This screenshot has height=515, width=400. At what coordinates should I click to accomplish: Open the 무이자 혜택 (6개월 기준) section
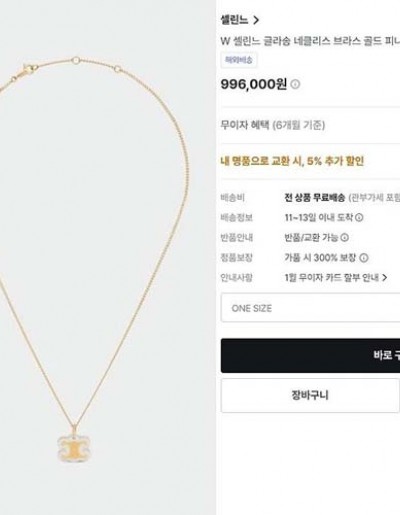pyautogui.click(x=273, y=125)
